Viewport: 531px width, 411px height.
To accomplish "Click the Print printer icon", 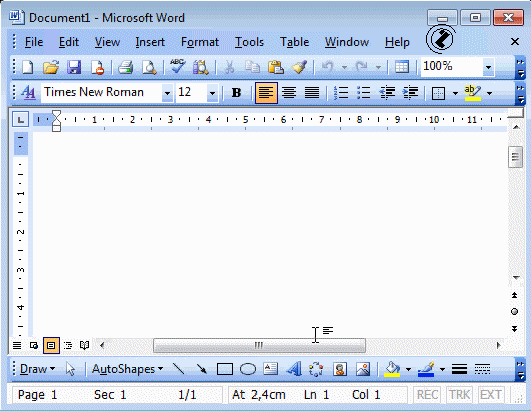I will (x=125, y=67).
